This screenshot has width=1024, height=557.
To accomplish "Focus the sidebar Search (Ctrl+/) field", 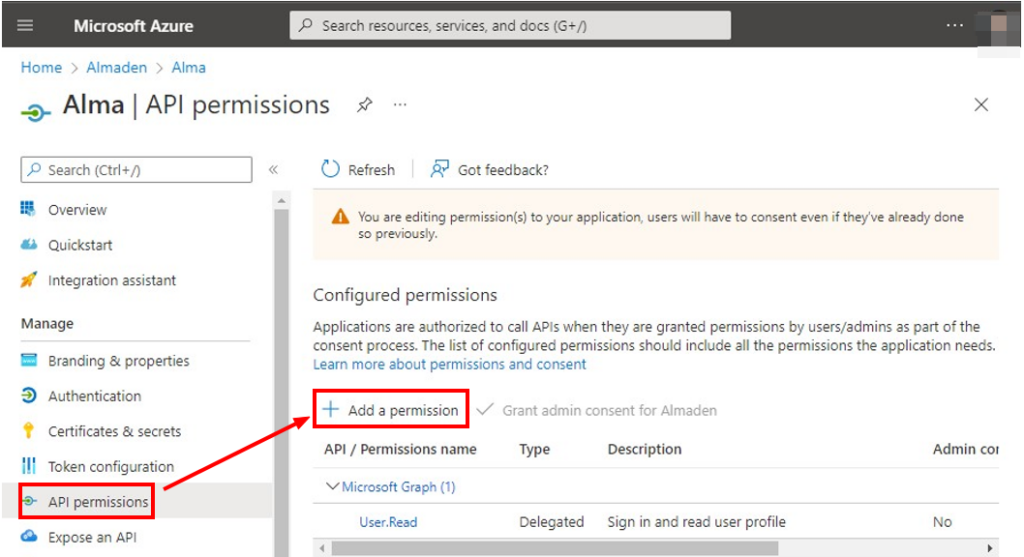I will (136, 170).
